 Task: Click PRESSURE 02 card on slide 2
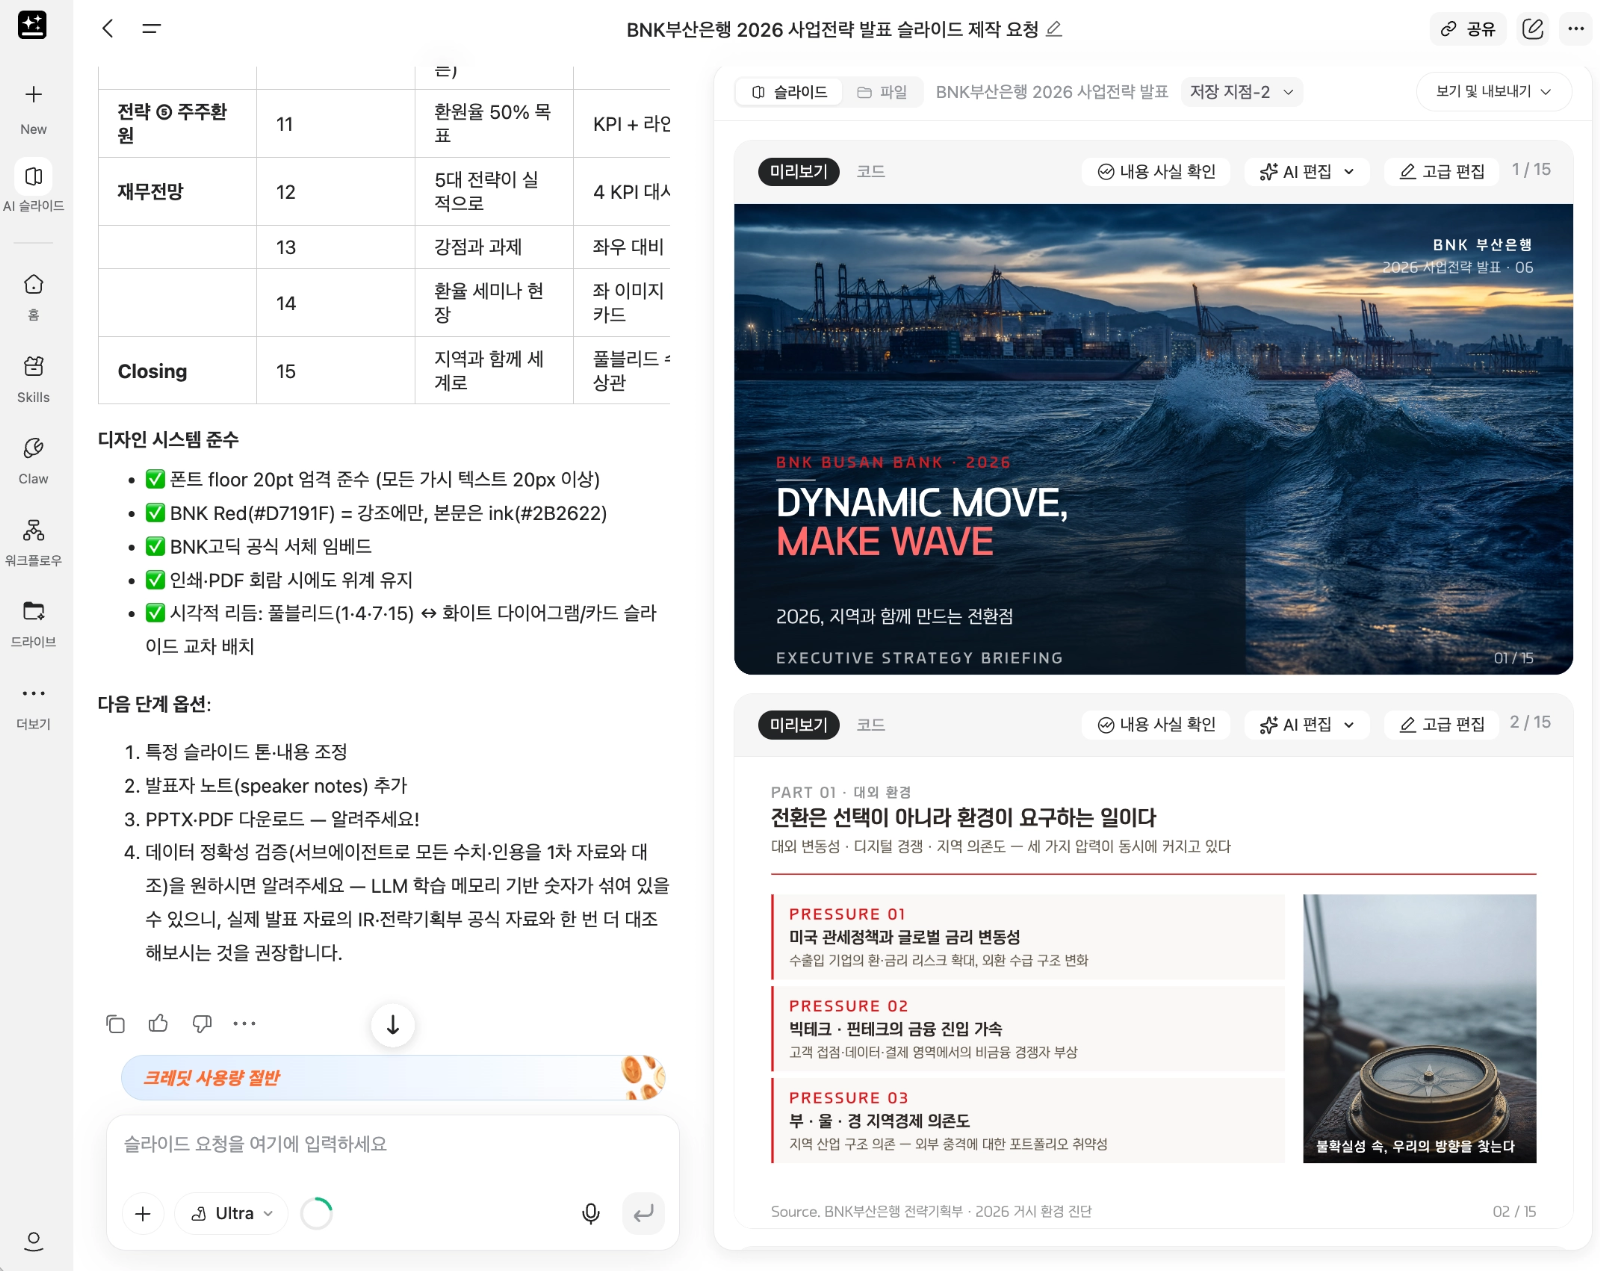coord(1028,1028)
